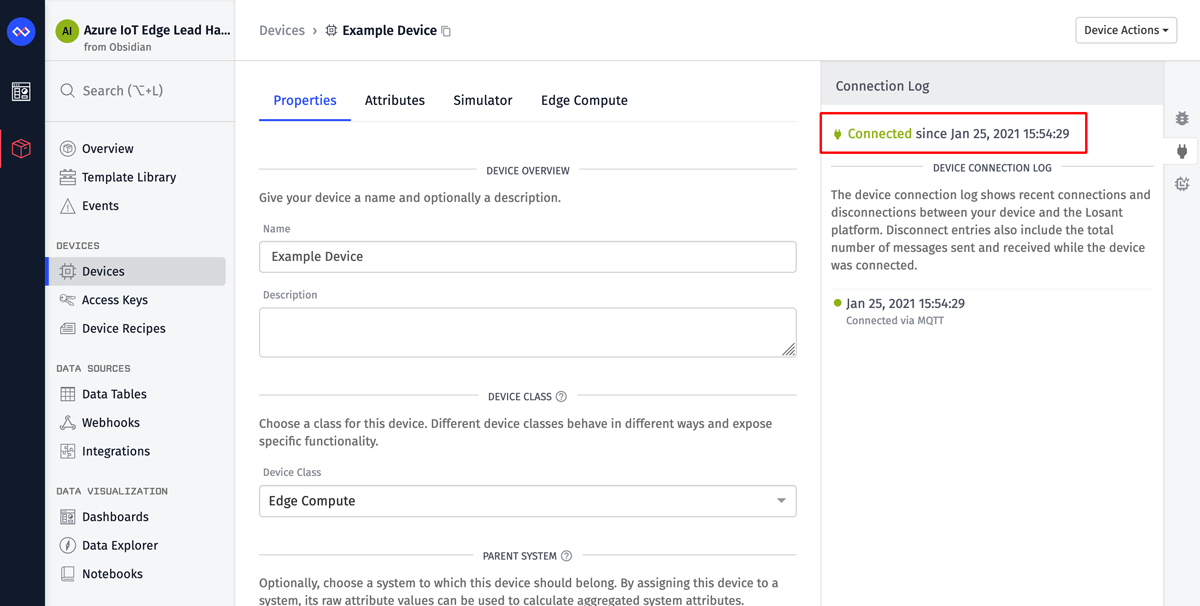Screen dimensions: 1200x606
Task: Click the log entry Jan 25, 2021 15:54:29
Action: click(x=905, y=303)
